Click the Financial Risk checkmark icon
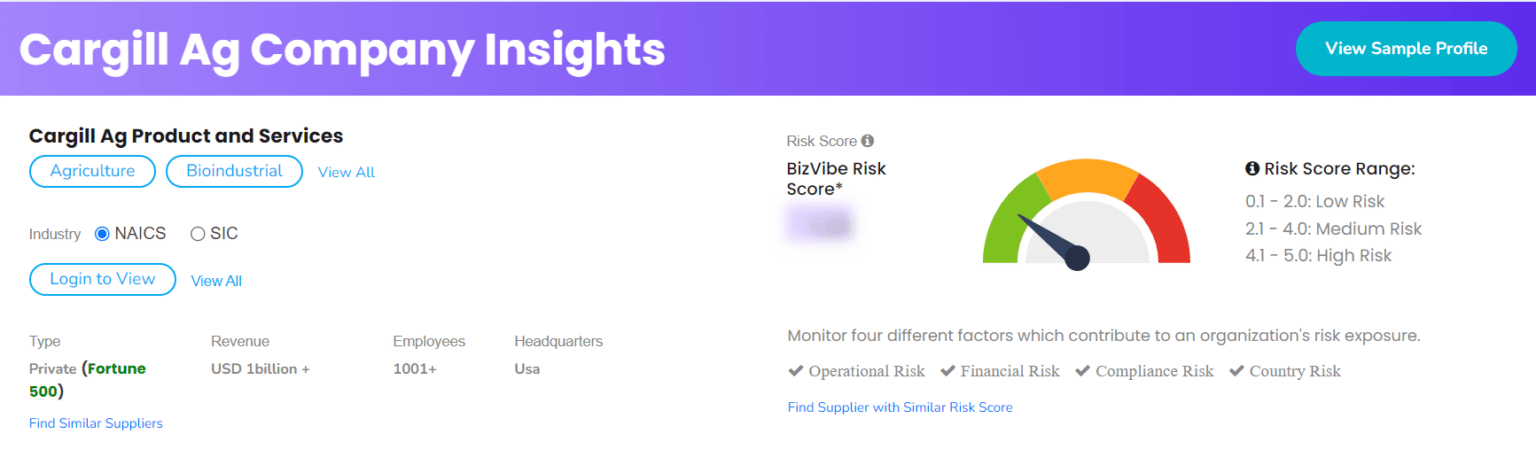Image resolution: width=1536 pixels, height=457 pixels. click(x=948, y=371)
